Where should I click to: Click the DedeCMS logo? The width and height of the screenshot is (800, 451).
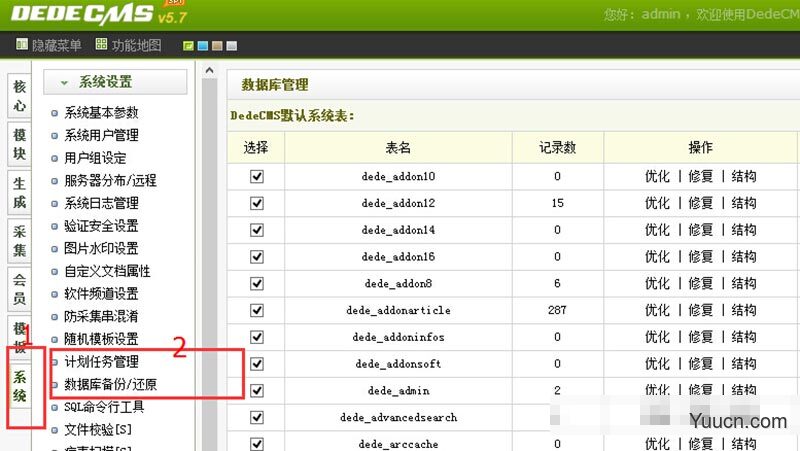click(x=85, y=14)
